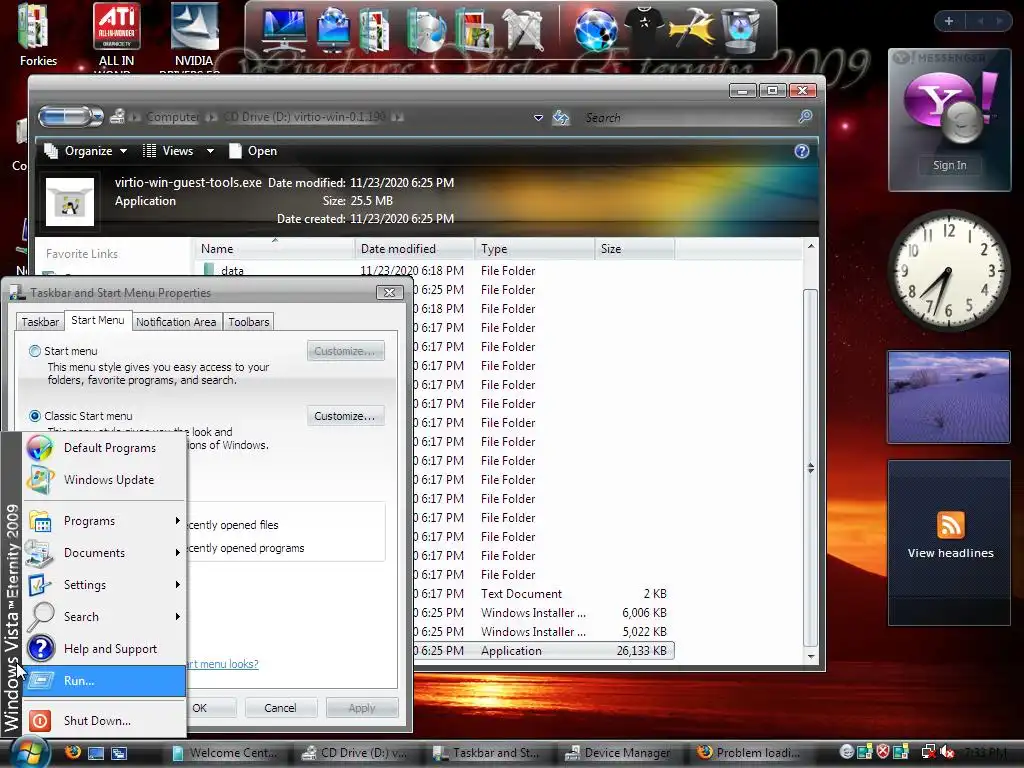Click the Start menu looks help link
The image size is (1024, 768).
pyautogui.click(x=223, y=664)
